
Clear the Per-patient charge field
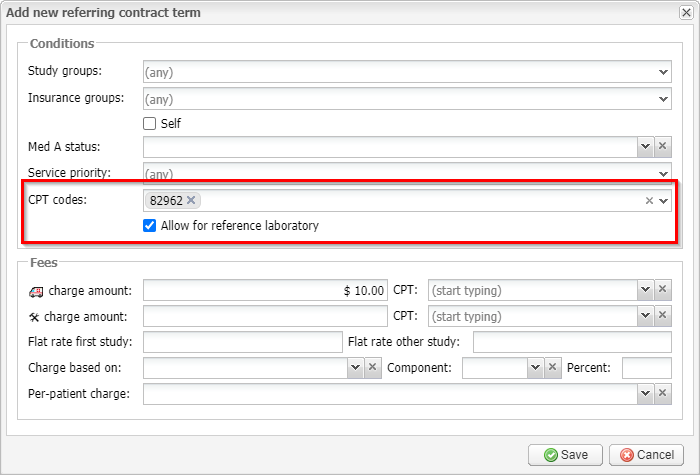[x=662, y=394]
